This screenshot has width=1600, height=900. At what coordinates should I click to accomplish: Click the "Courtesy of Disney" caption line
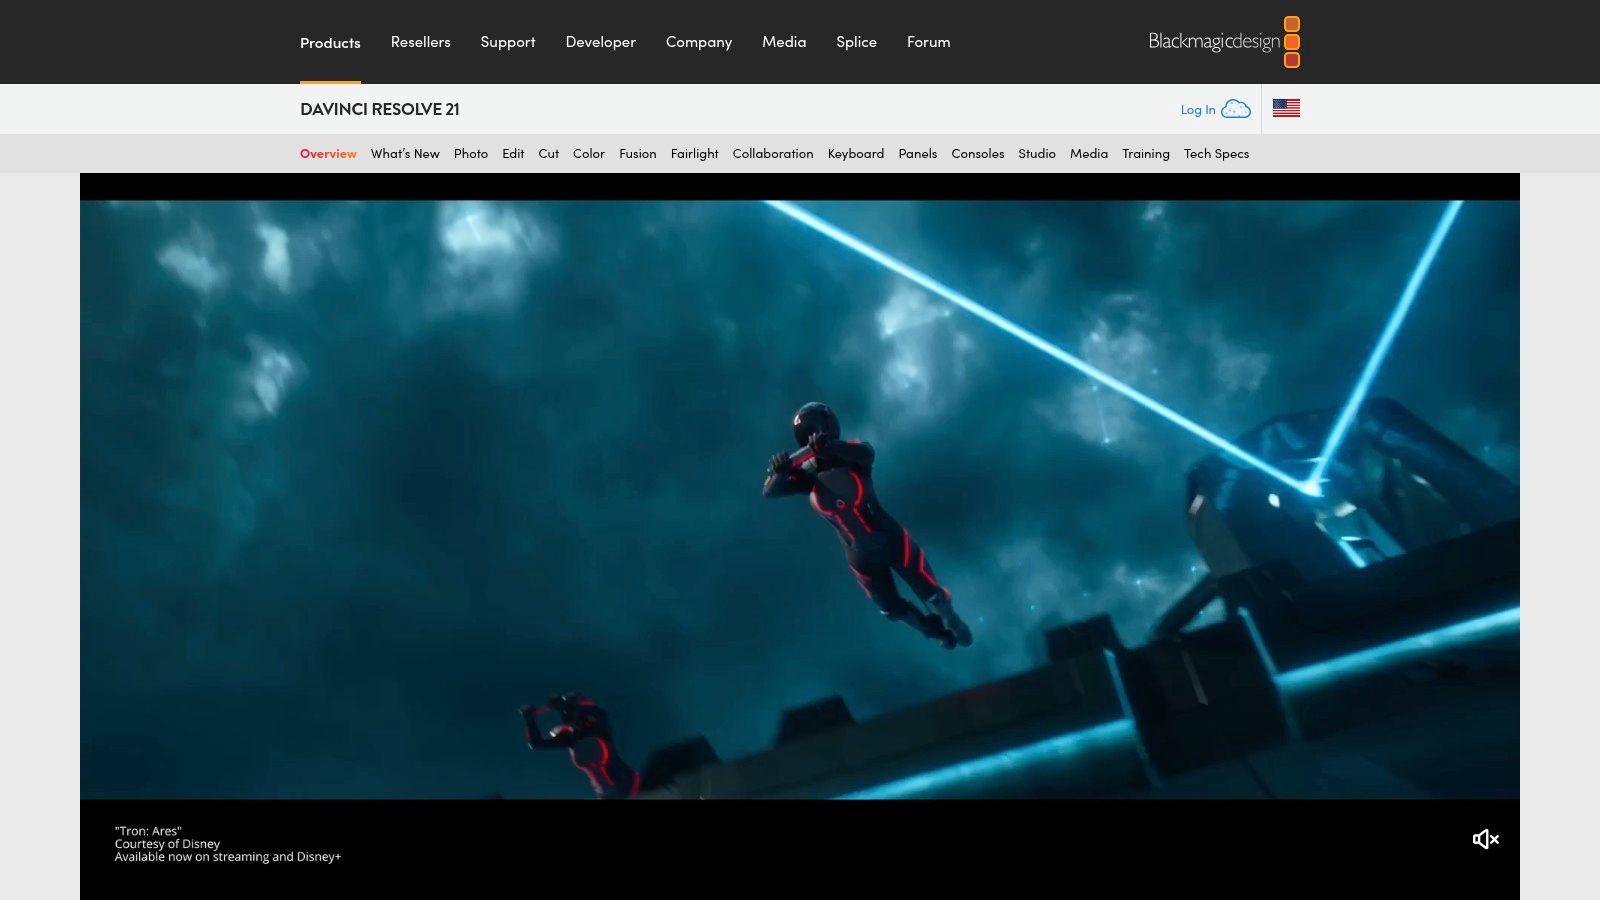click(x=167, y=844)
